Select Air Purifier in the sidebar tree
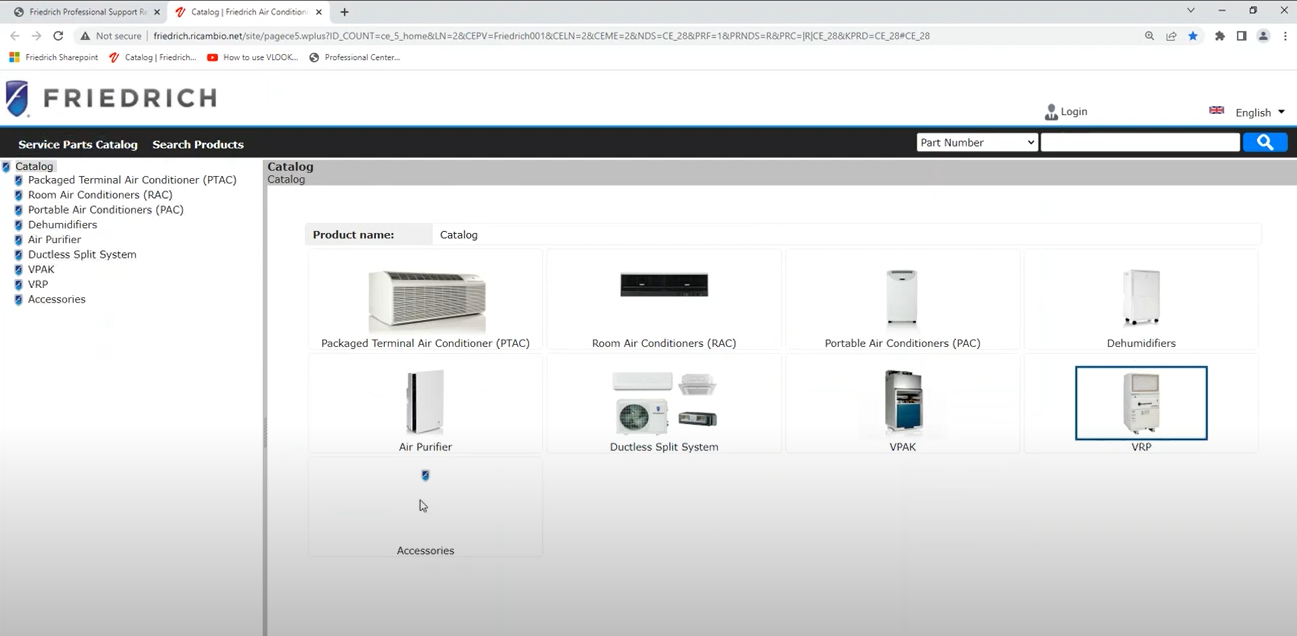 pos(55,240)
